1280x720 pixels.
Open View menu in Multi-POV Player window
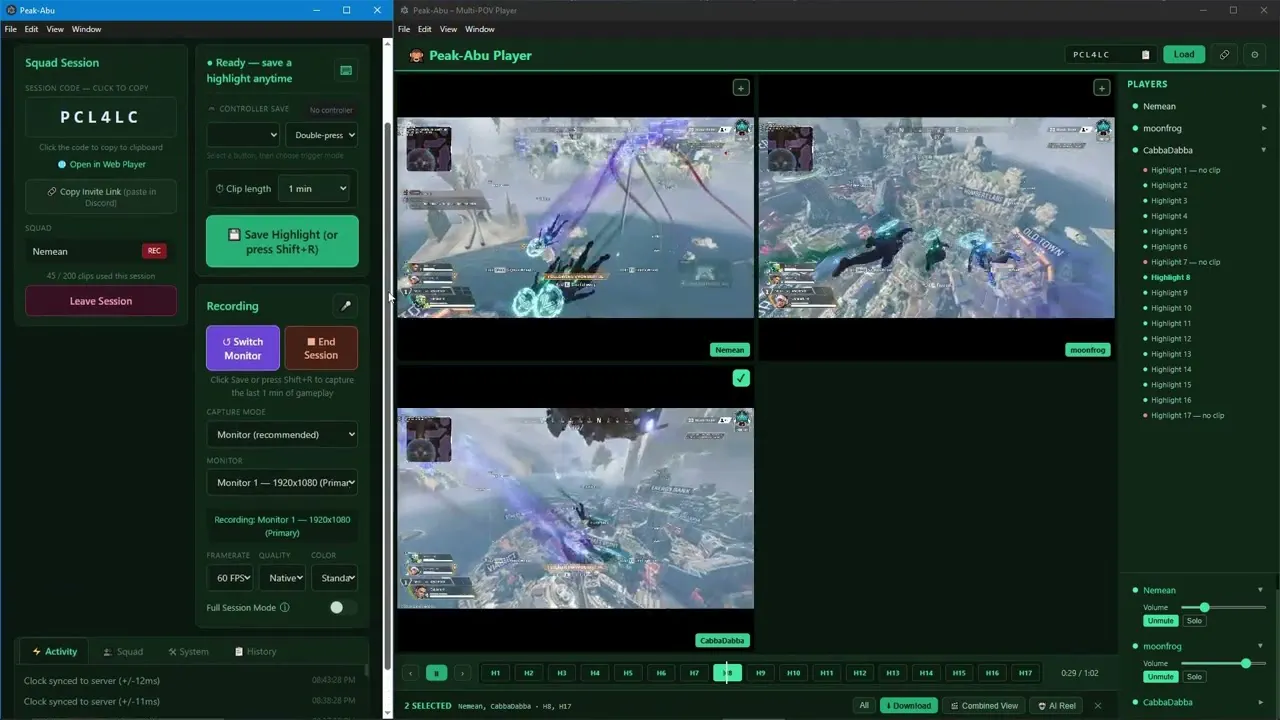pos(449,29)
